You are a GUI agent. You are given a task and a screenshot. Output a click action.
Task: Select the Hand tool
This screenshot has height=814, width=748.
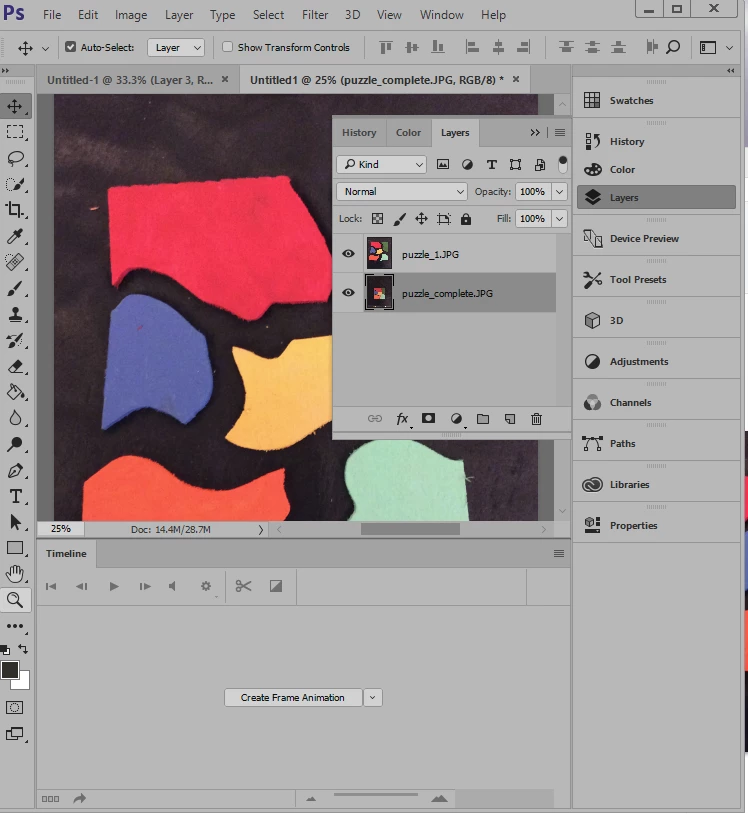coord(15,574)
